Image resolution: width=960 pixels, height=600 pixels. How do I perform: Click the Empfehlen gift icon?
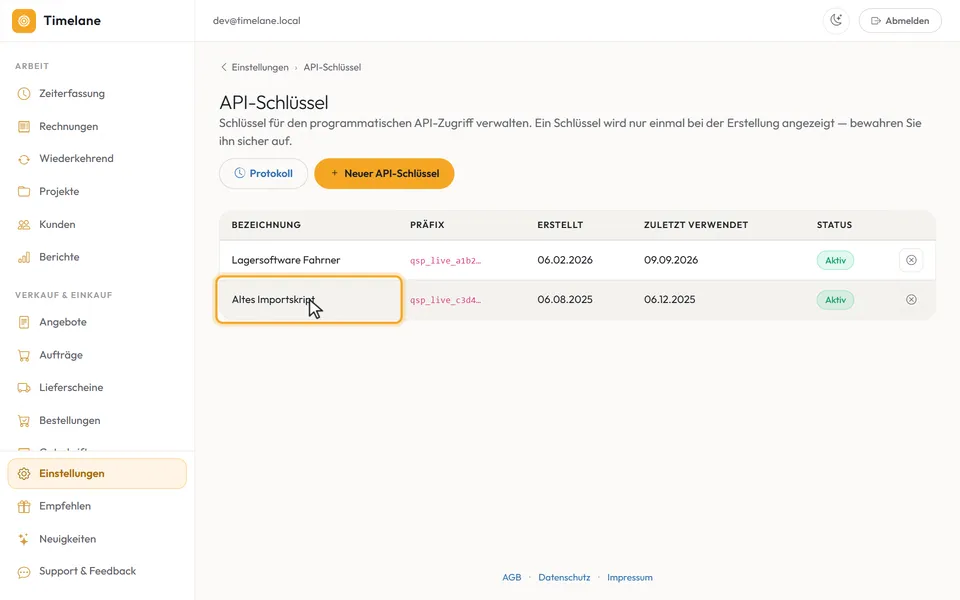pos(24,506)
